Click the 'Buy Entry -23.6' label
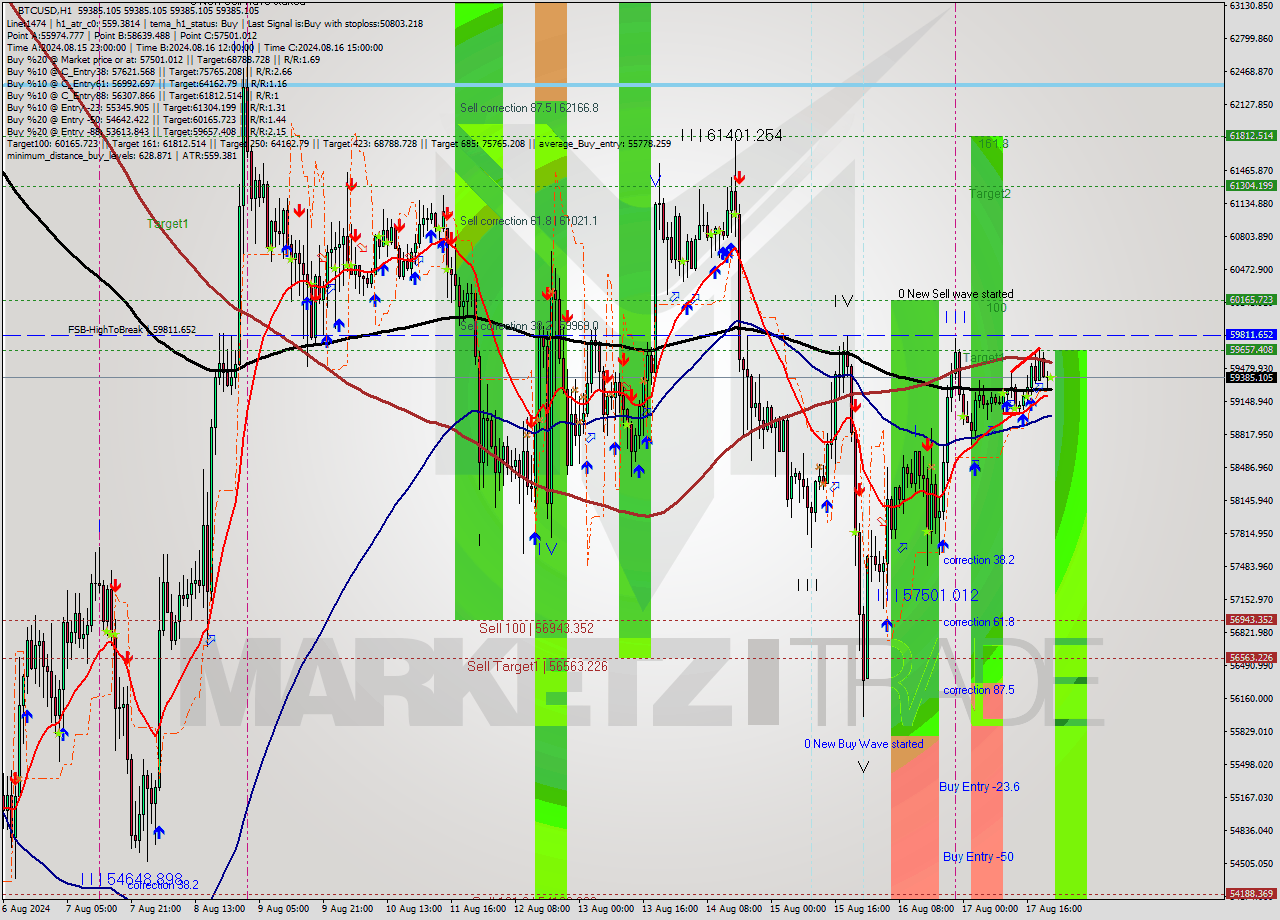1280x920 pixels. [x=979, y=787]
